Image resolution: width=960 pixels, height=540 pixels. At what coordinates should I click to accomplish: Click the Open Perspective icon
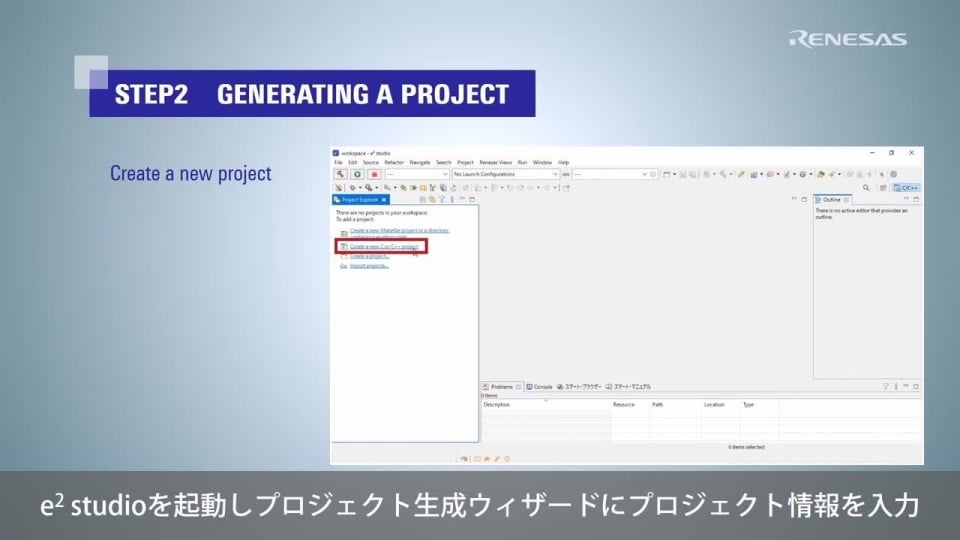(883, 188)
